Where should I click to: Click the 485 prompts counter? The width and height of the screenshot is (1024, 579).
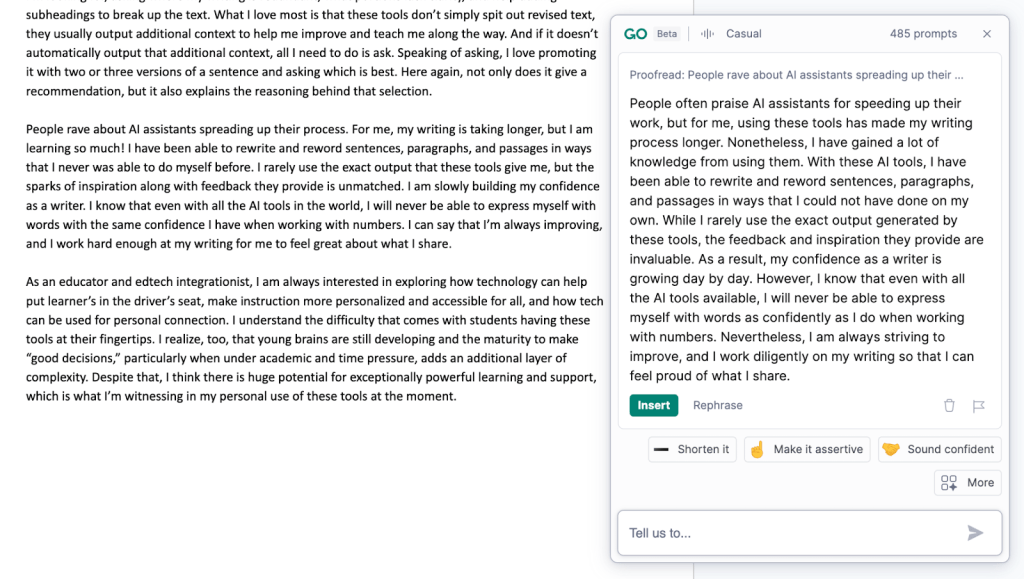pyautogui.click(x=923, y=34)
